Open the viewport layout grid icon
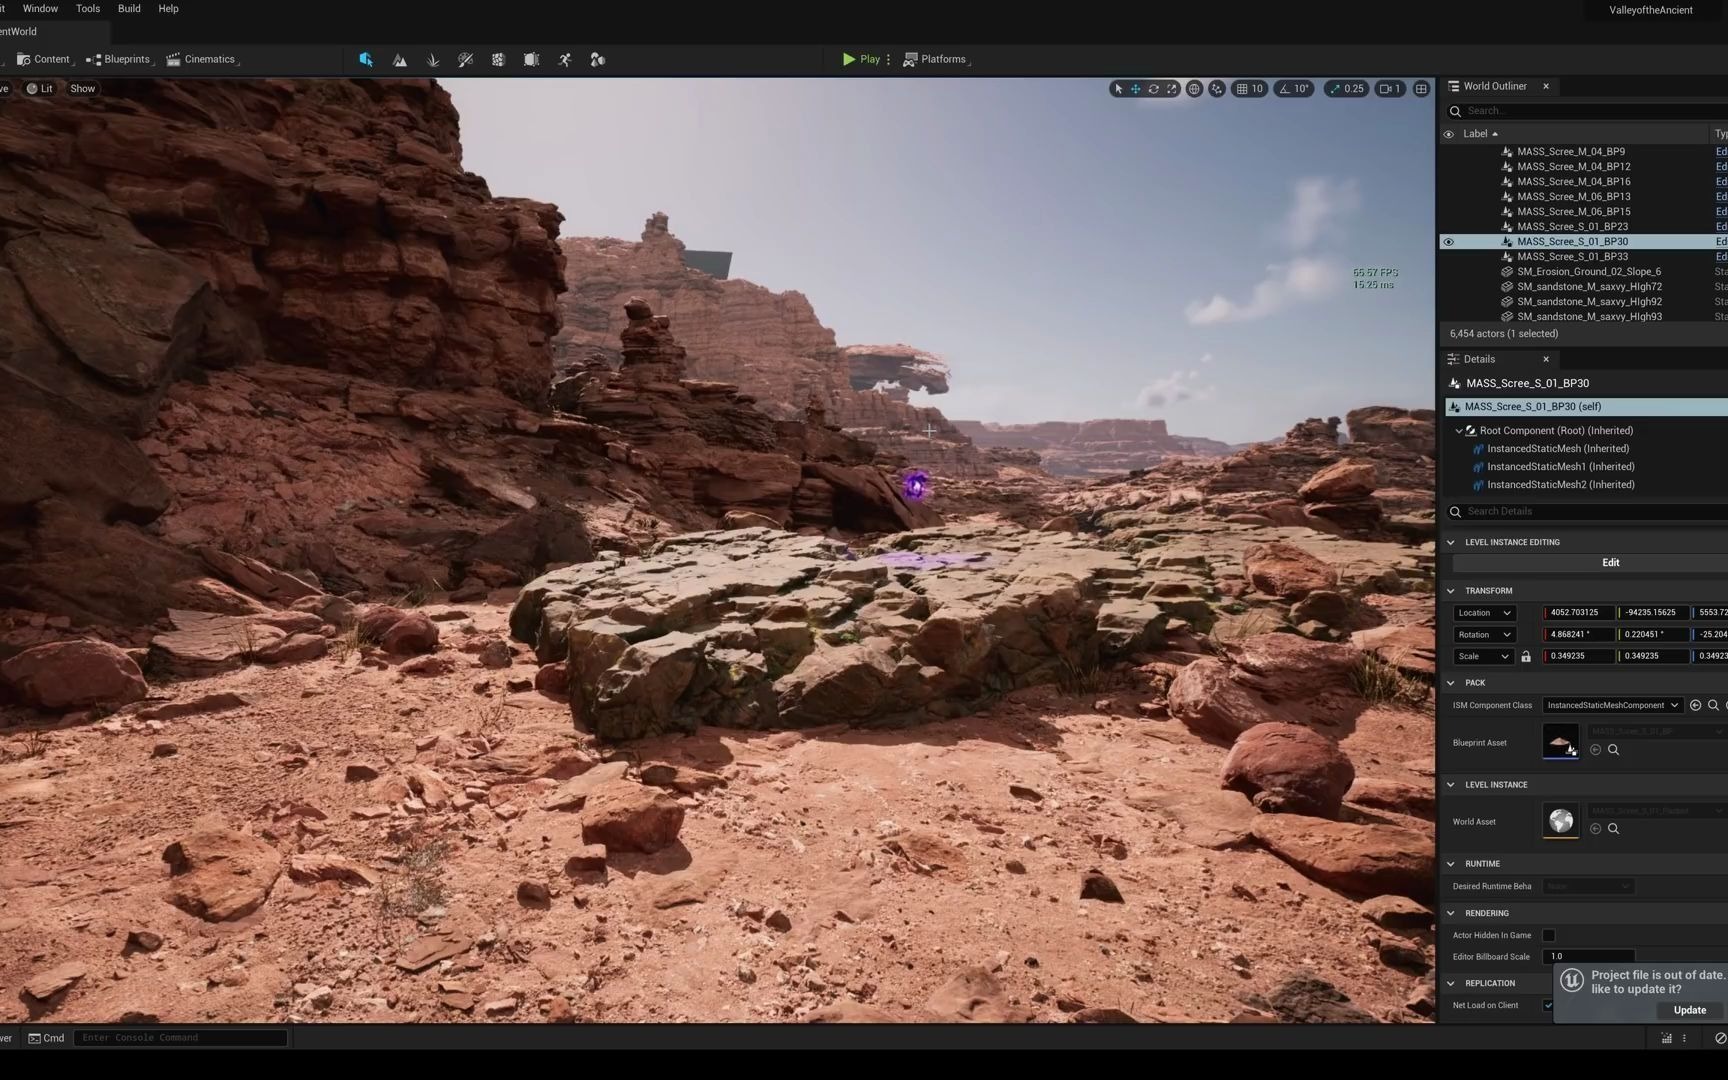Screen dimensions: 1728x1080 pos(1421,89)
